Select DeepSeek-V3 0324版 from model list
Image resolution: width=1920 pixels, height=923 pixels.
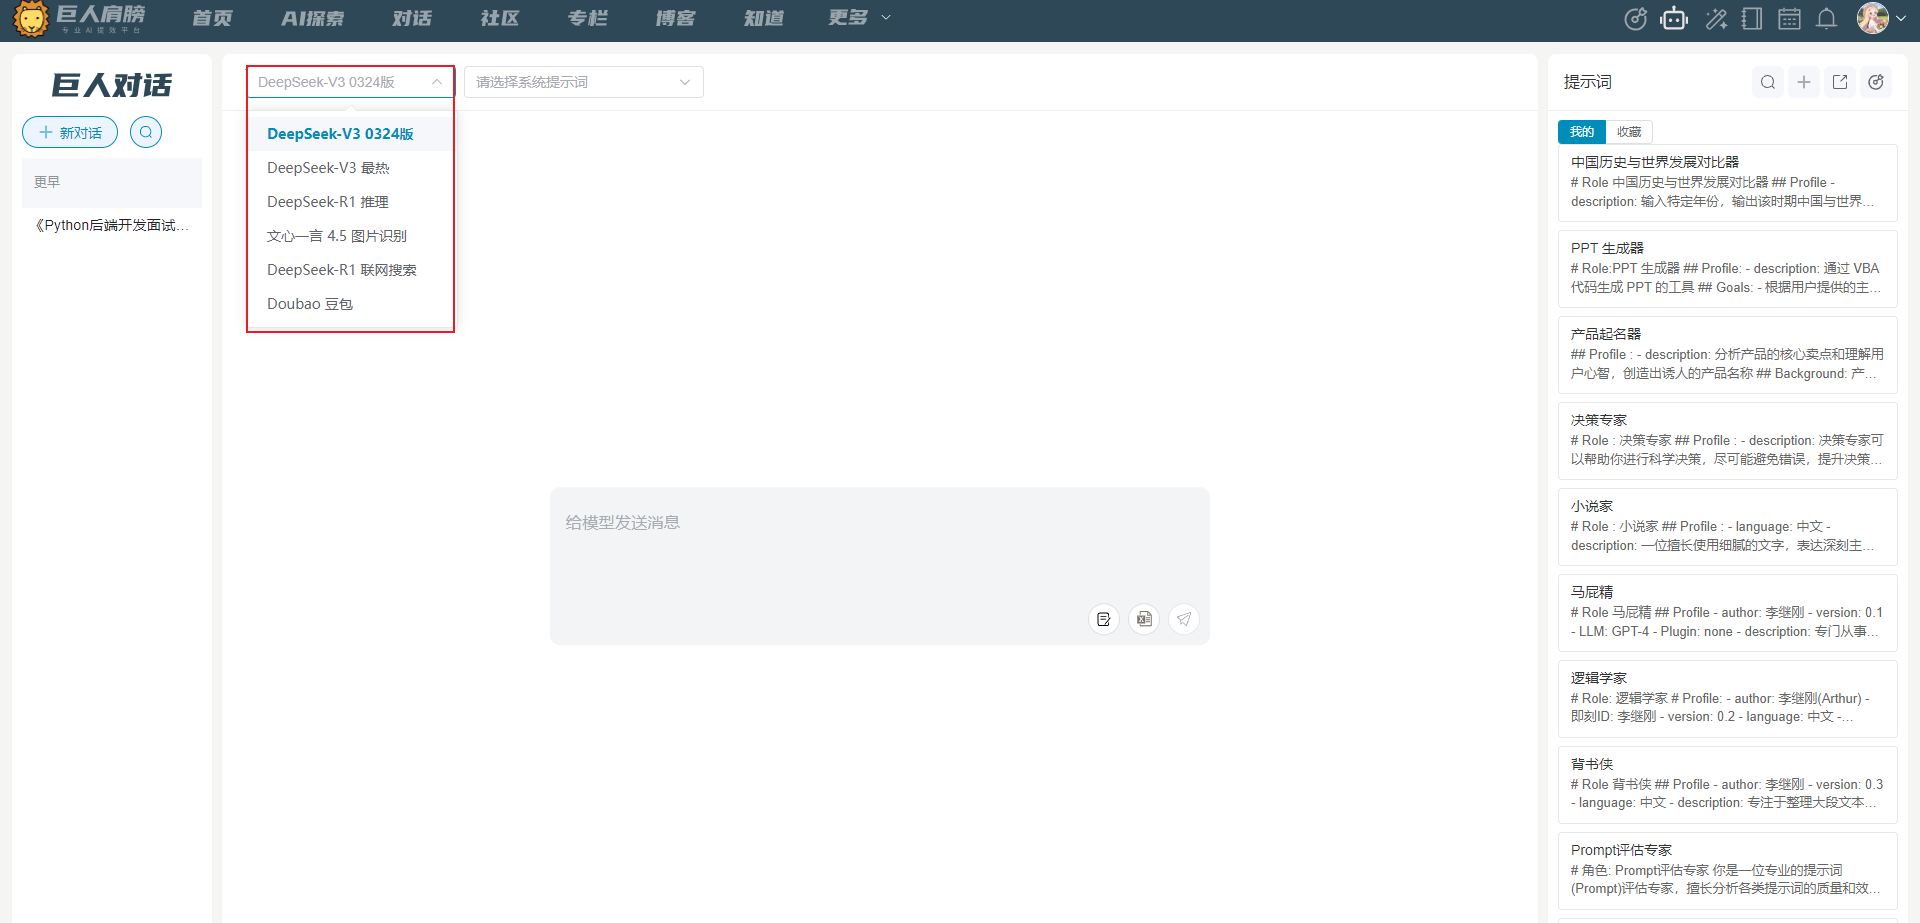click(x=350, y=134)
